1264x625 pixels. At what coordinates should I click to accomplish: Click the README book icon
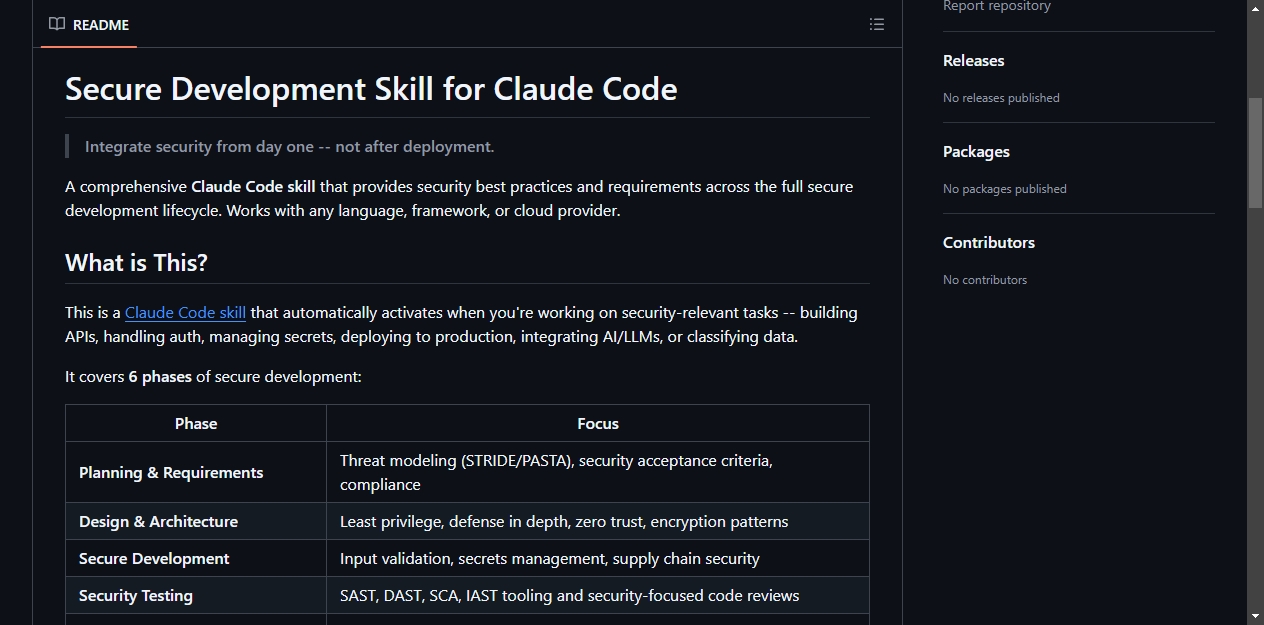pos(57,25)
